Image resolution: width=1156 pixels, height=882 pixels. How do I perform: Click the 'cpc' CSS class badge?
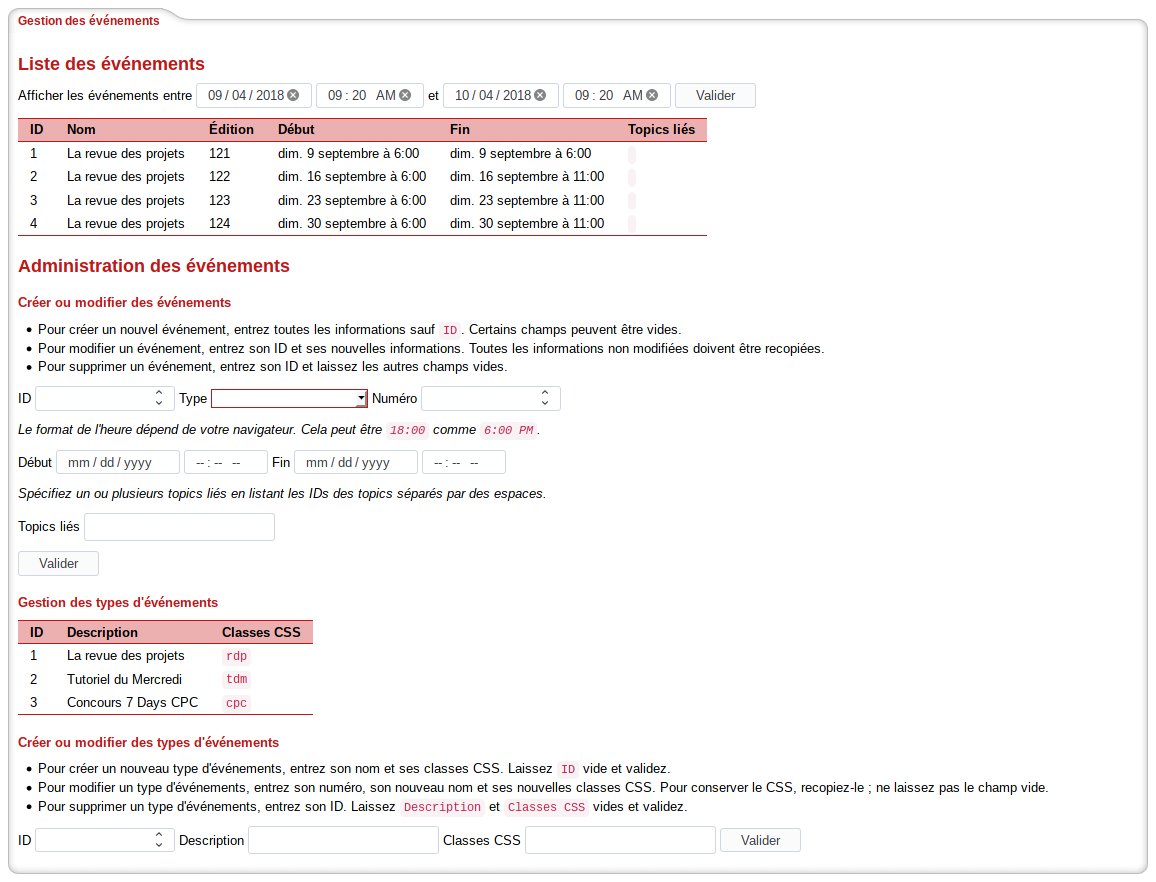[237, 703]
